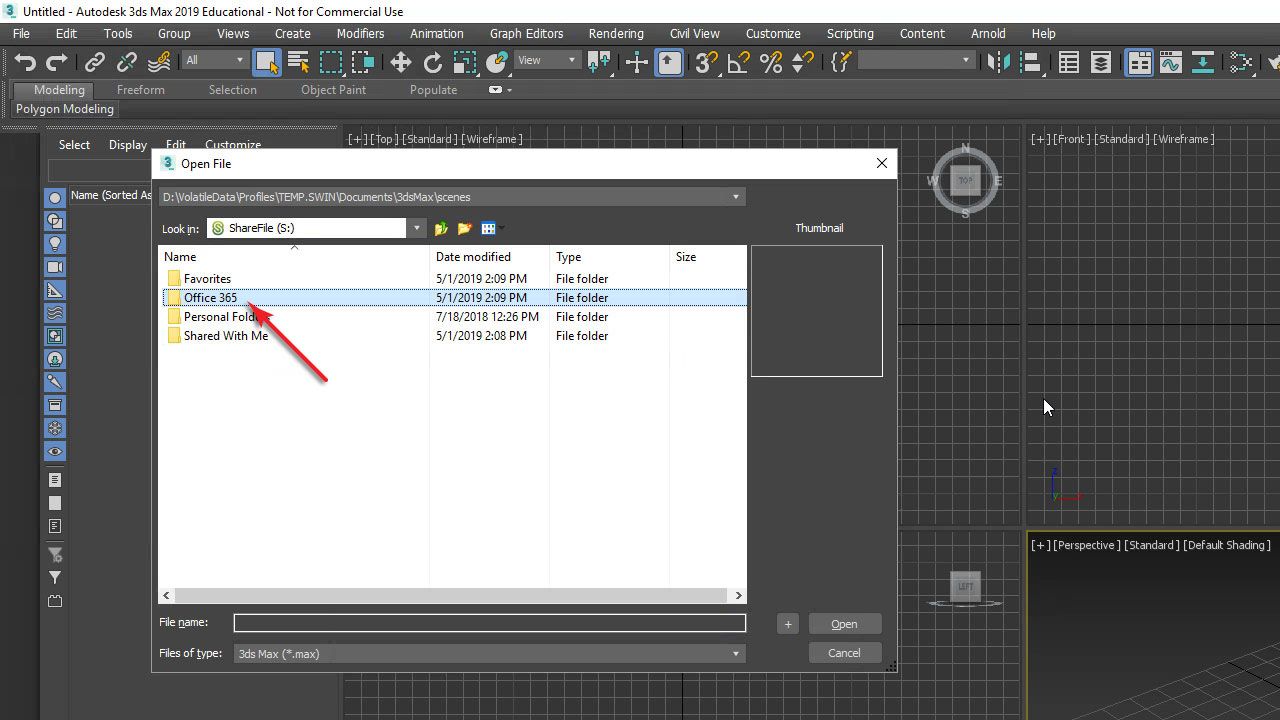Expand the Look in ShareFile drive dropdown

pos(417,228)
